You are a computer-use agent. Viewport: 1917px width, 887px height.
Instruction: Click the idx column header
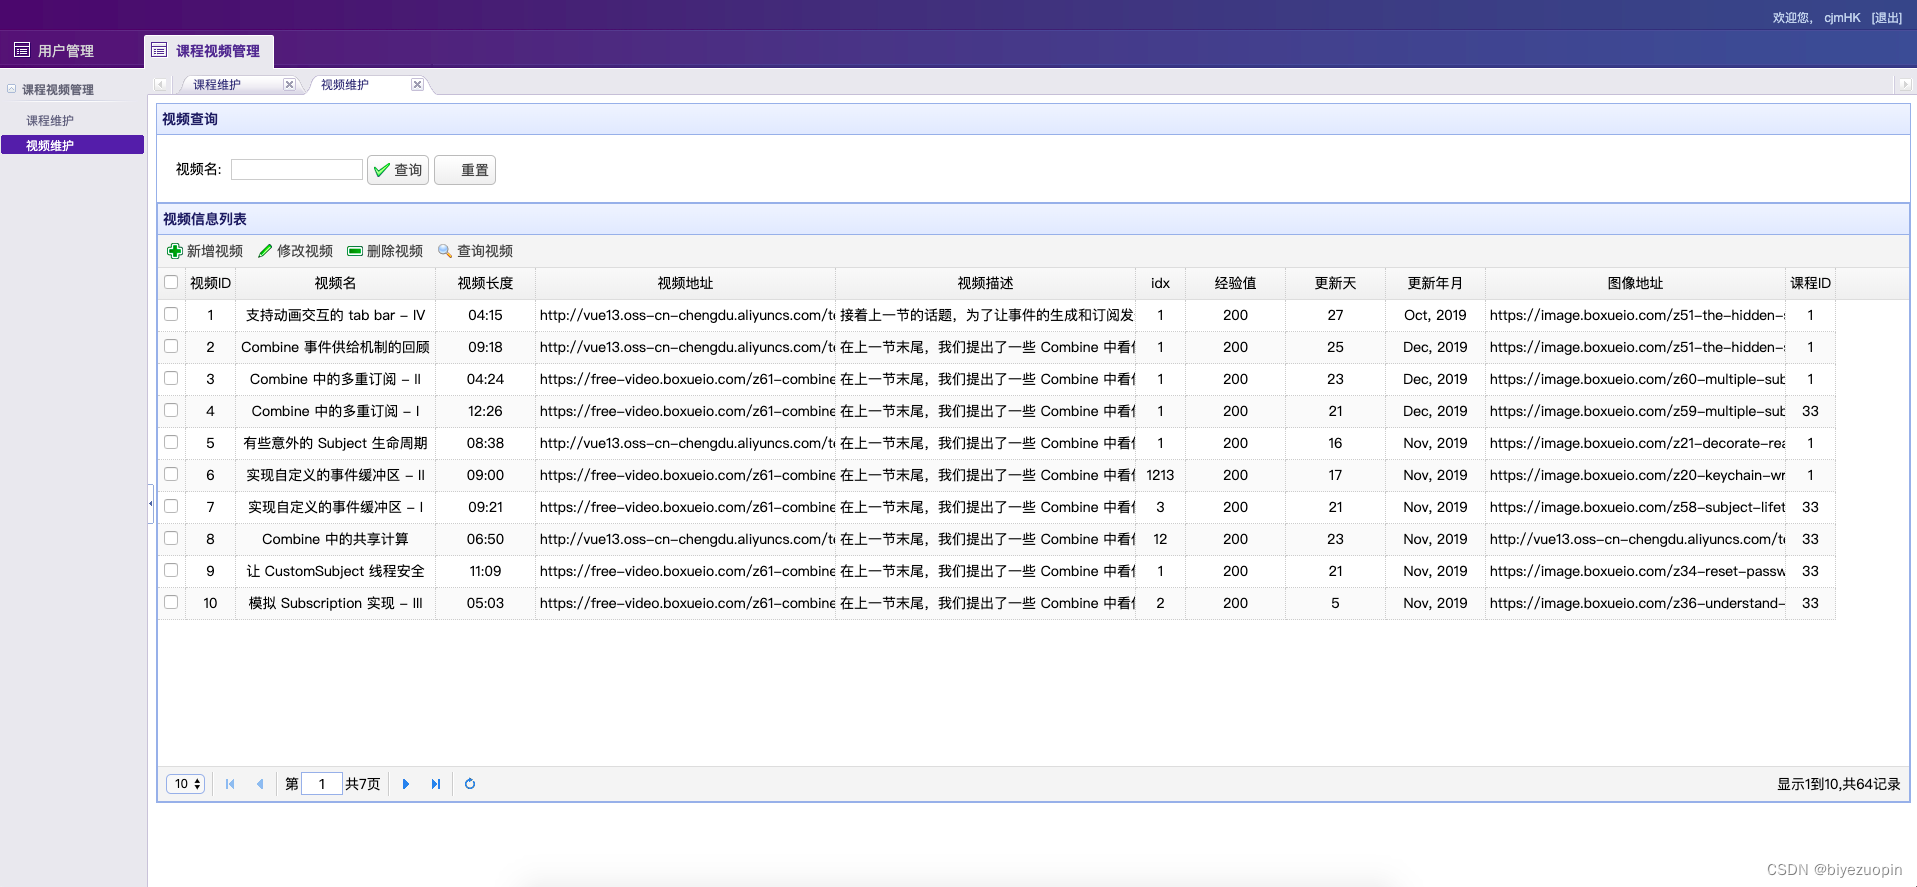tap(1160, 283)
